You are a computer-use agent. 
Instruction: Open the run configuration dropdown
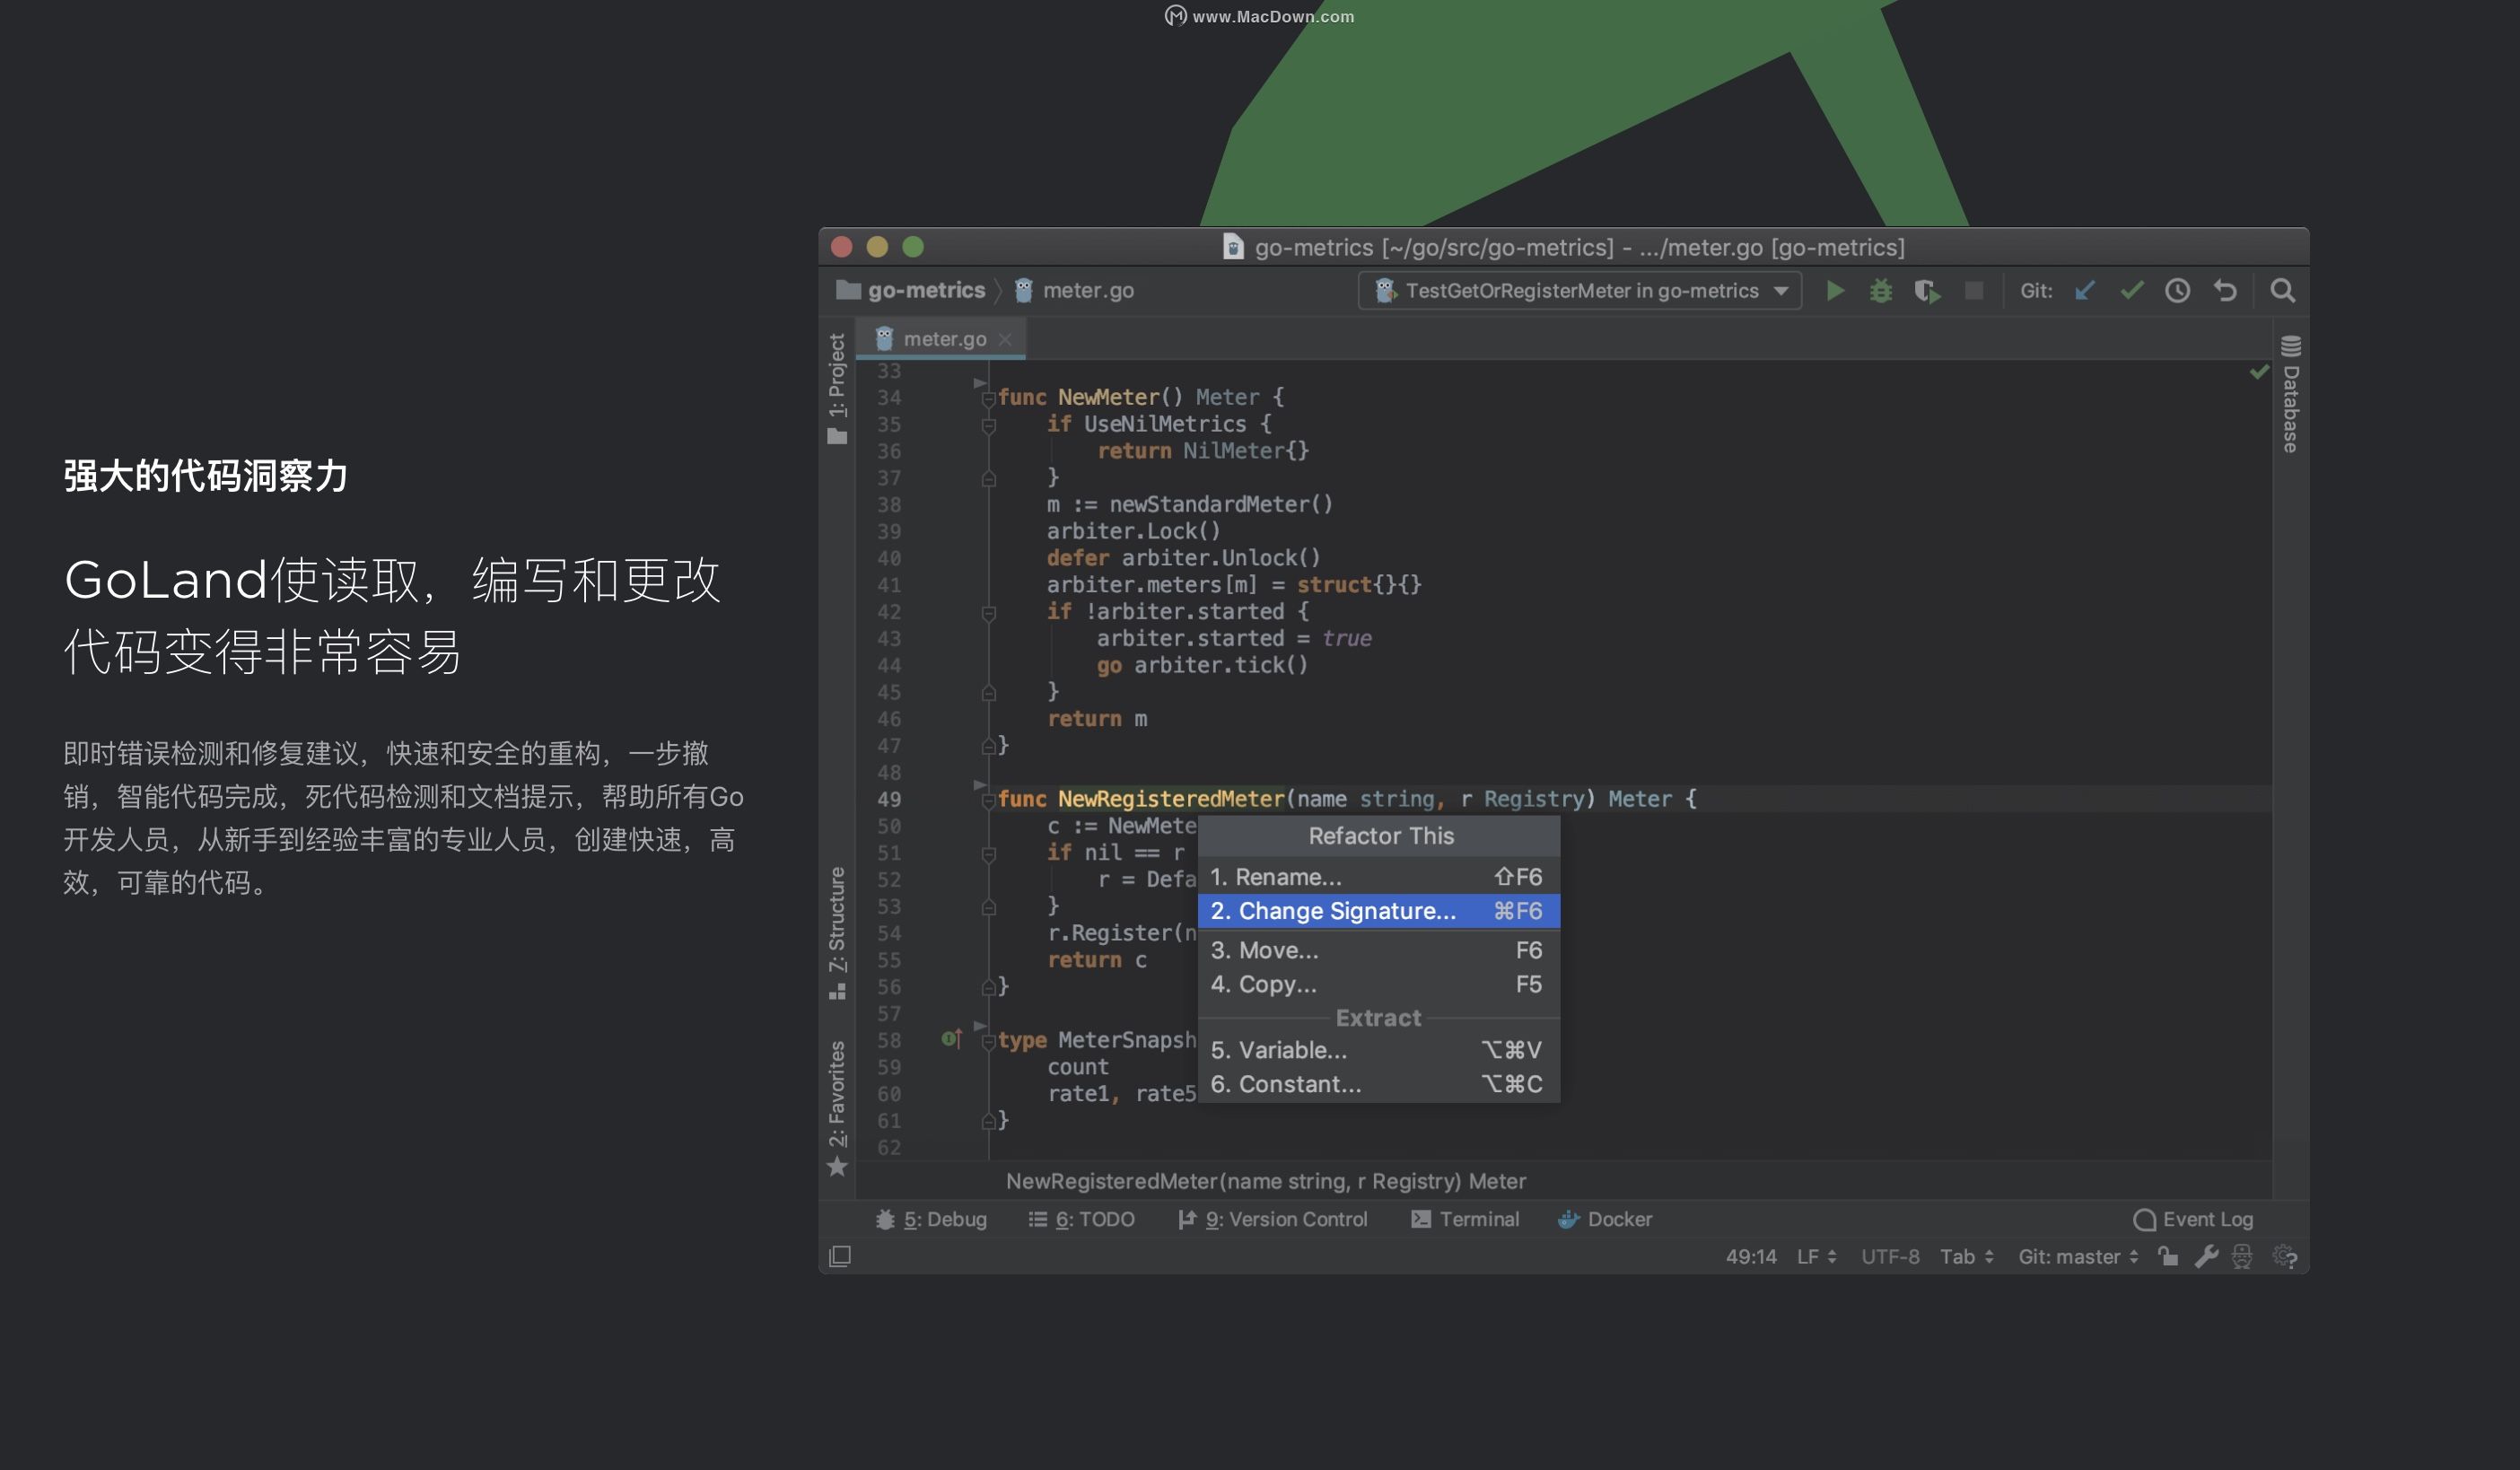[1580, 291]
